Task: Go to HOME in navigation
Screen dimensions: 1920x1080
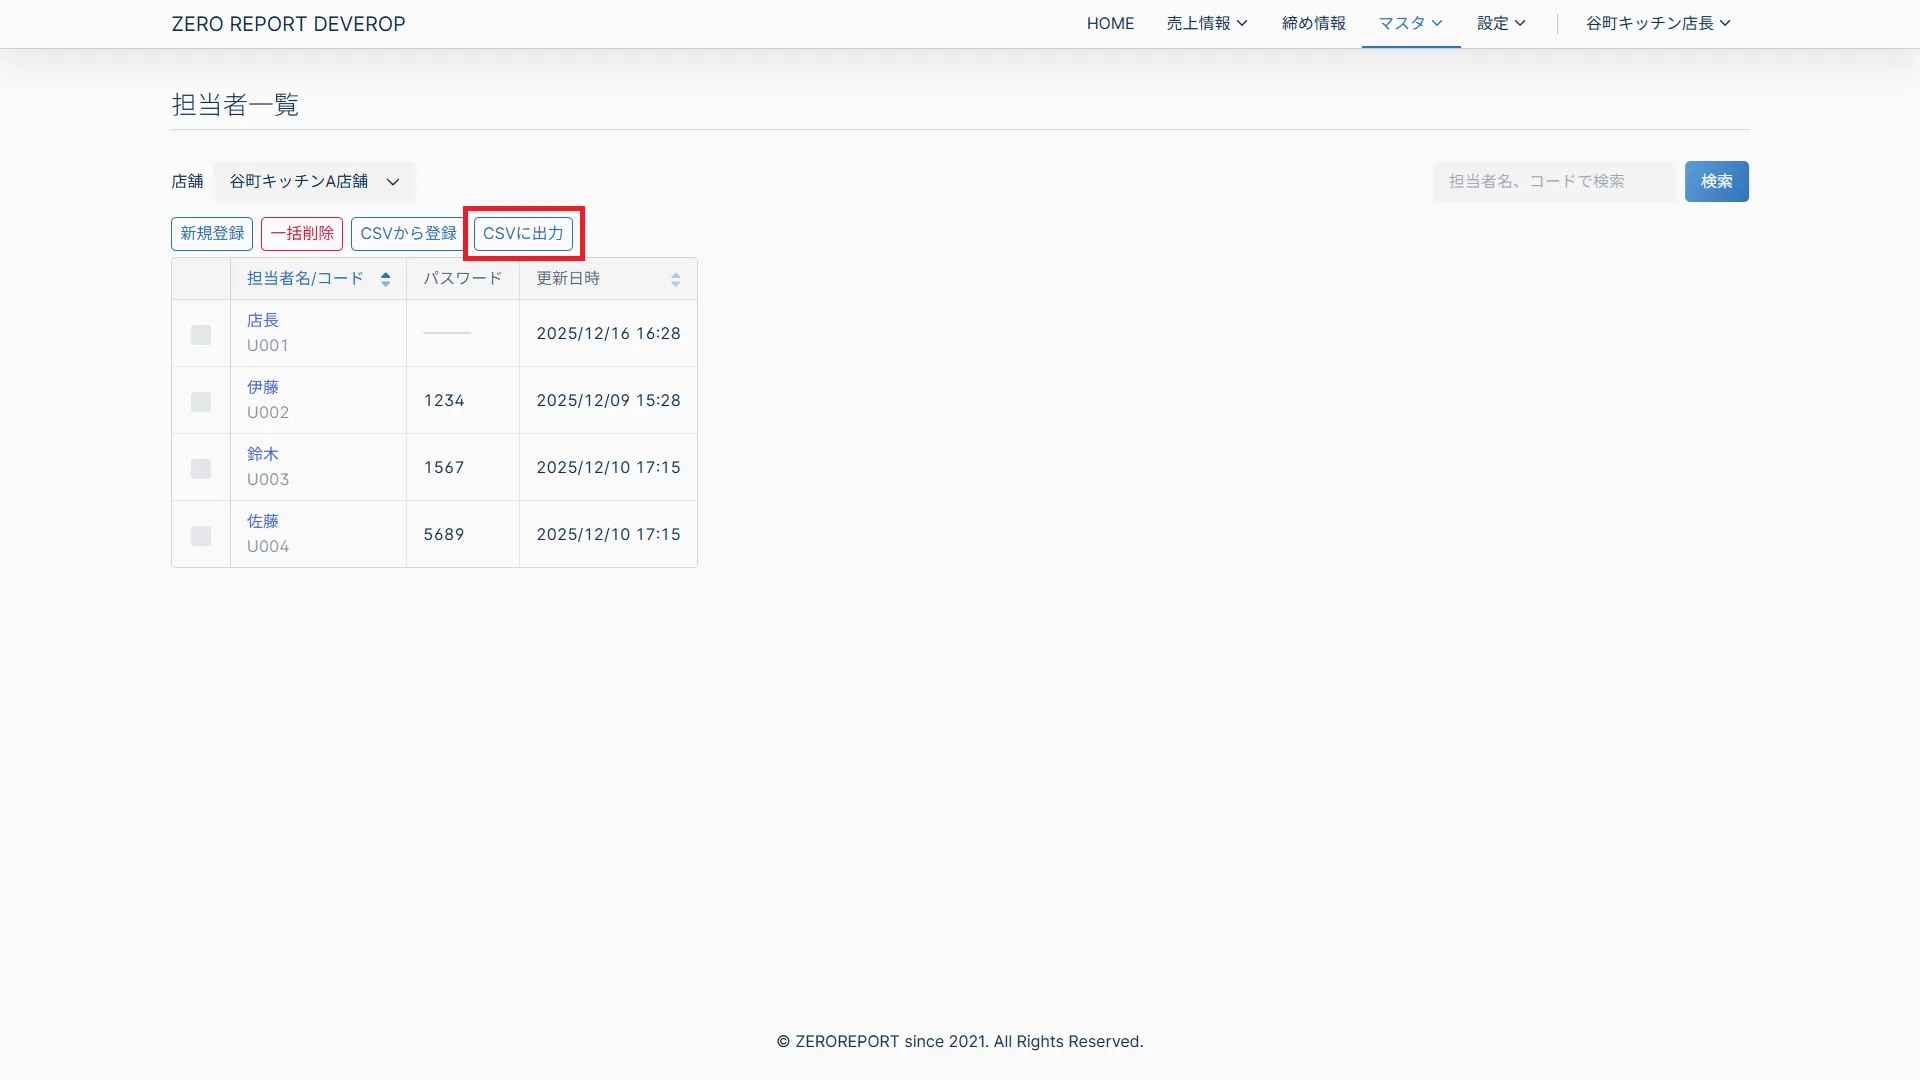Action: [1110, 23]
